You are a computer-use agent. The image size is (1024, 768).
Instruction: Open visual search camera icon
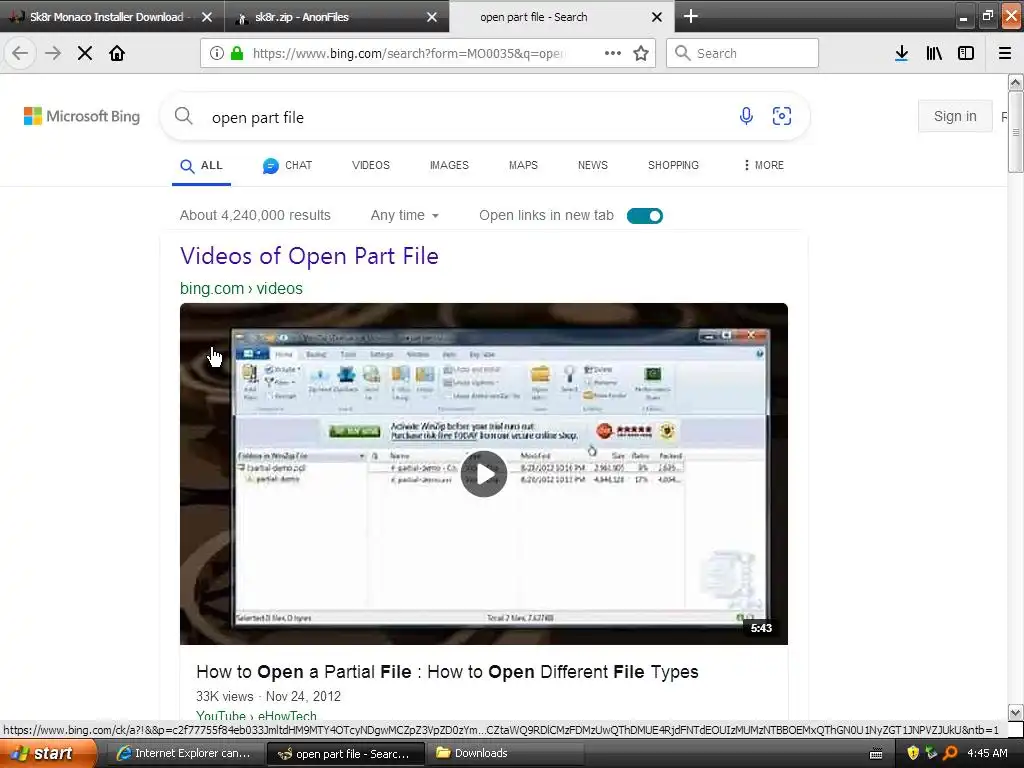[782, 116]
